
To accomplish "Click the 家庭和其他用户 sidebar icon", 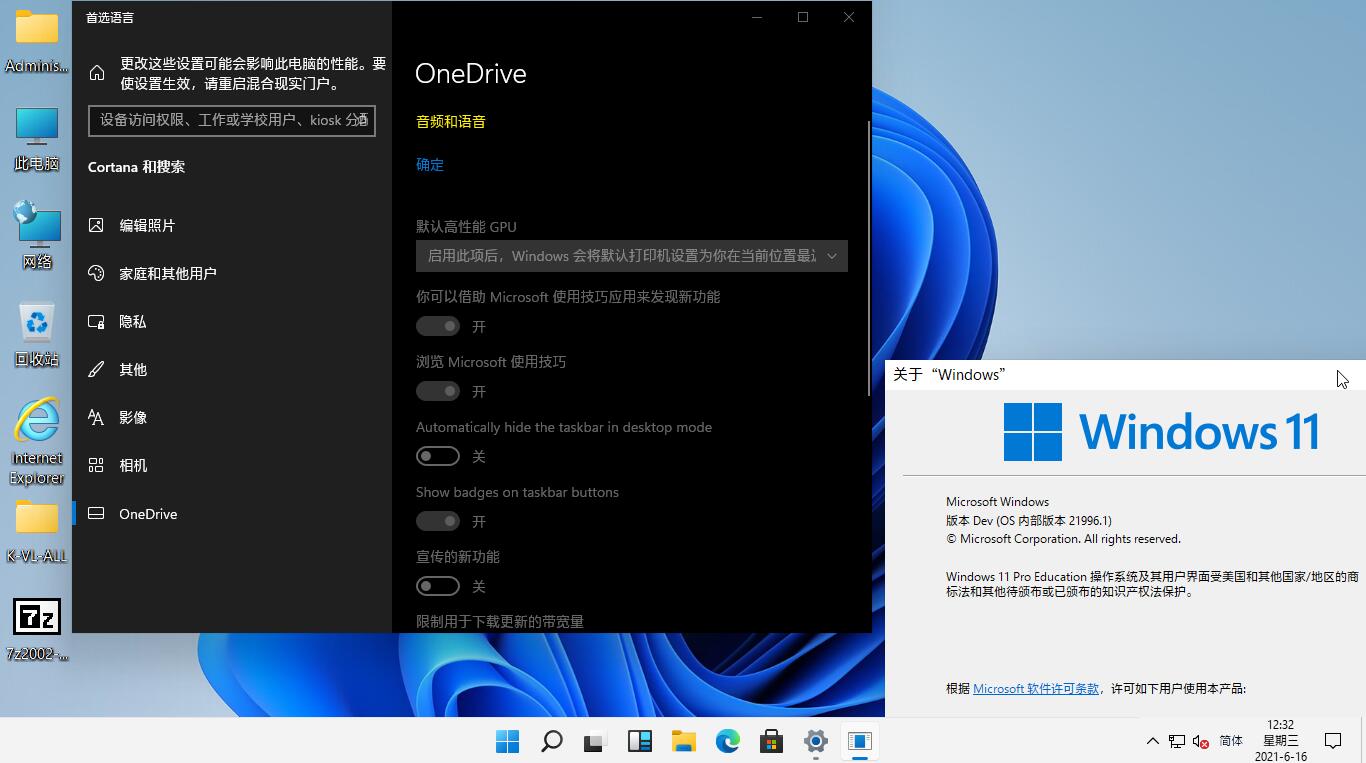I will [x=96, y=273].
